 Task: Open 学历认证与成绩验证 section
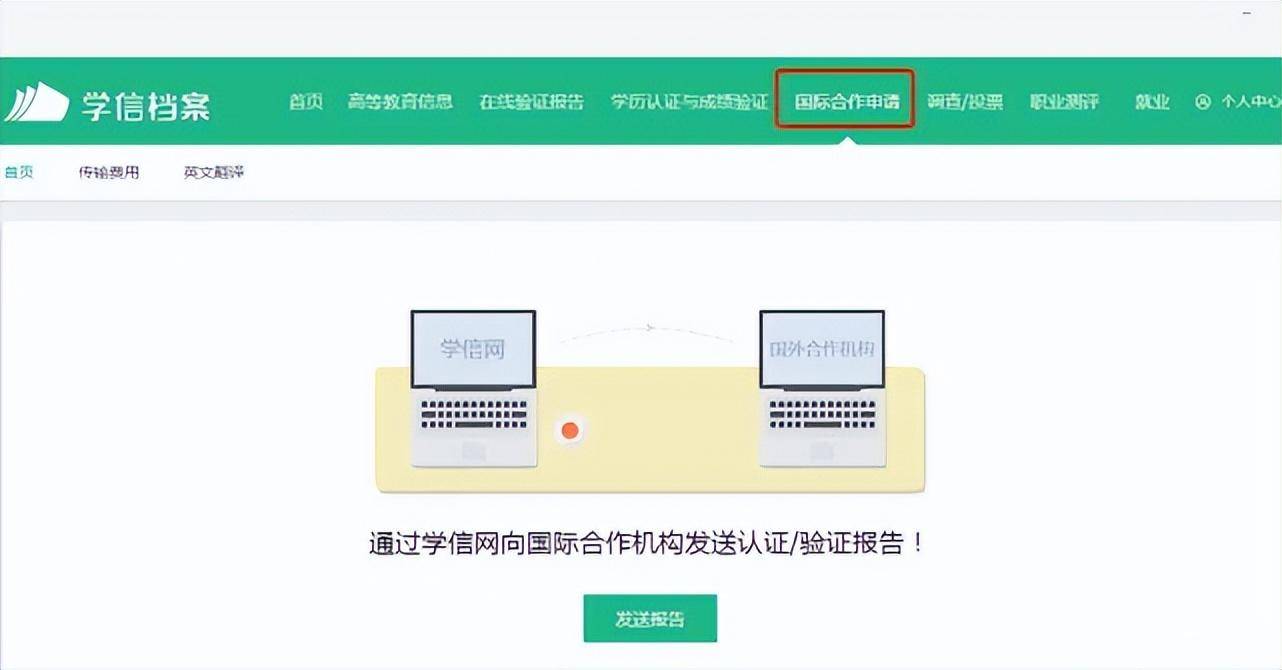click(x=690, y=102)
